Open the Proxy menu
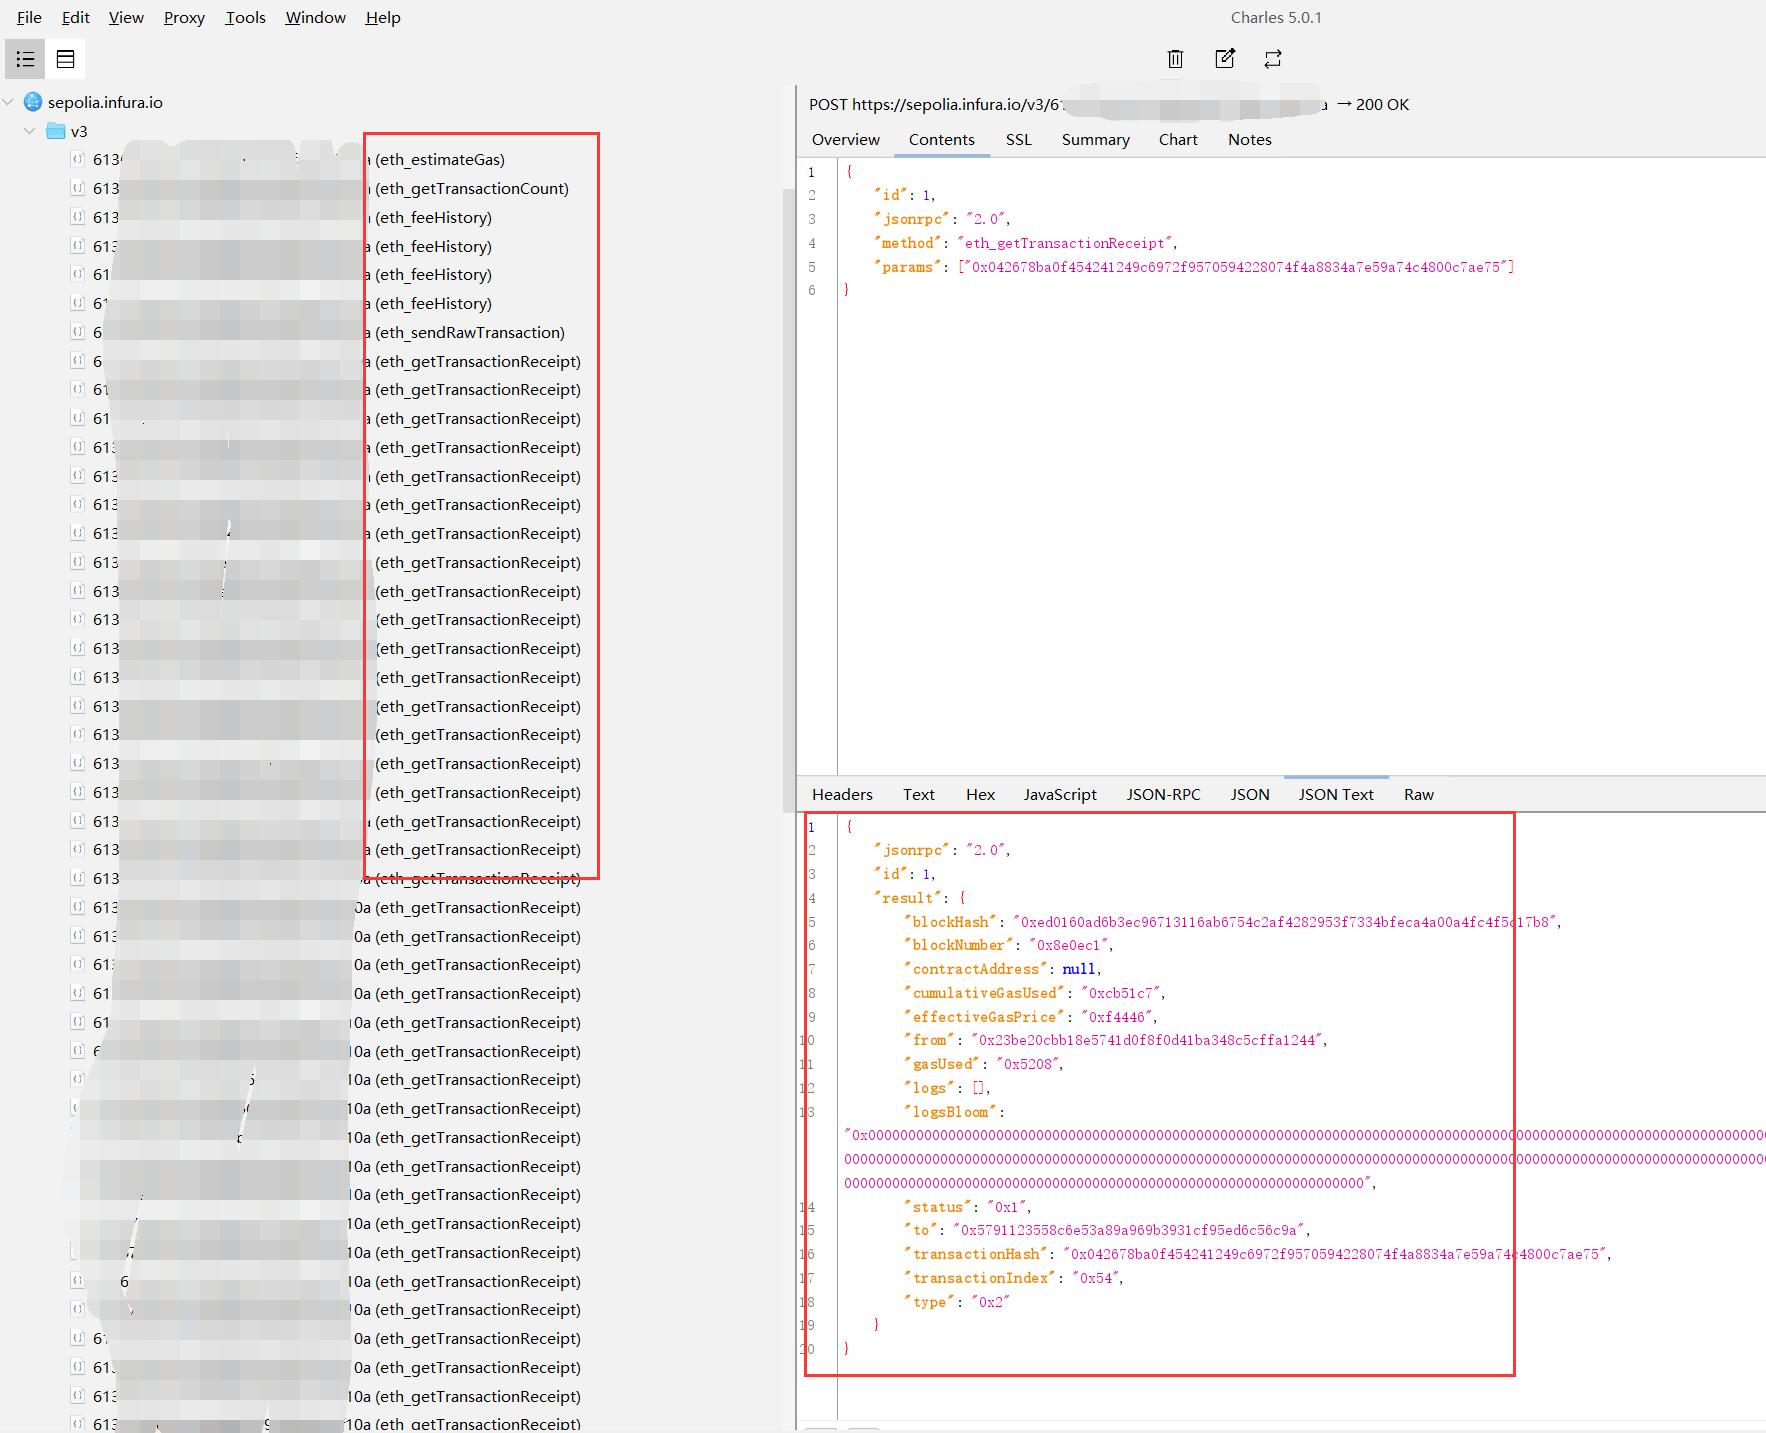This screenshot has width=1766, height=1433. coord(184,18)
